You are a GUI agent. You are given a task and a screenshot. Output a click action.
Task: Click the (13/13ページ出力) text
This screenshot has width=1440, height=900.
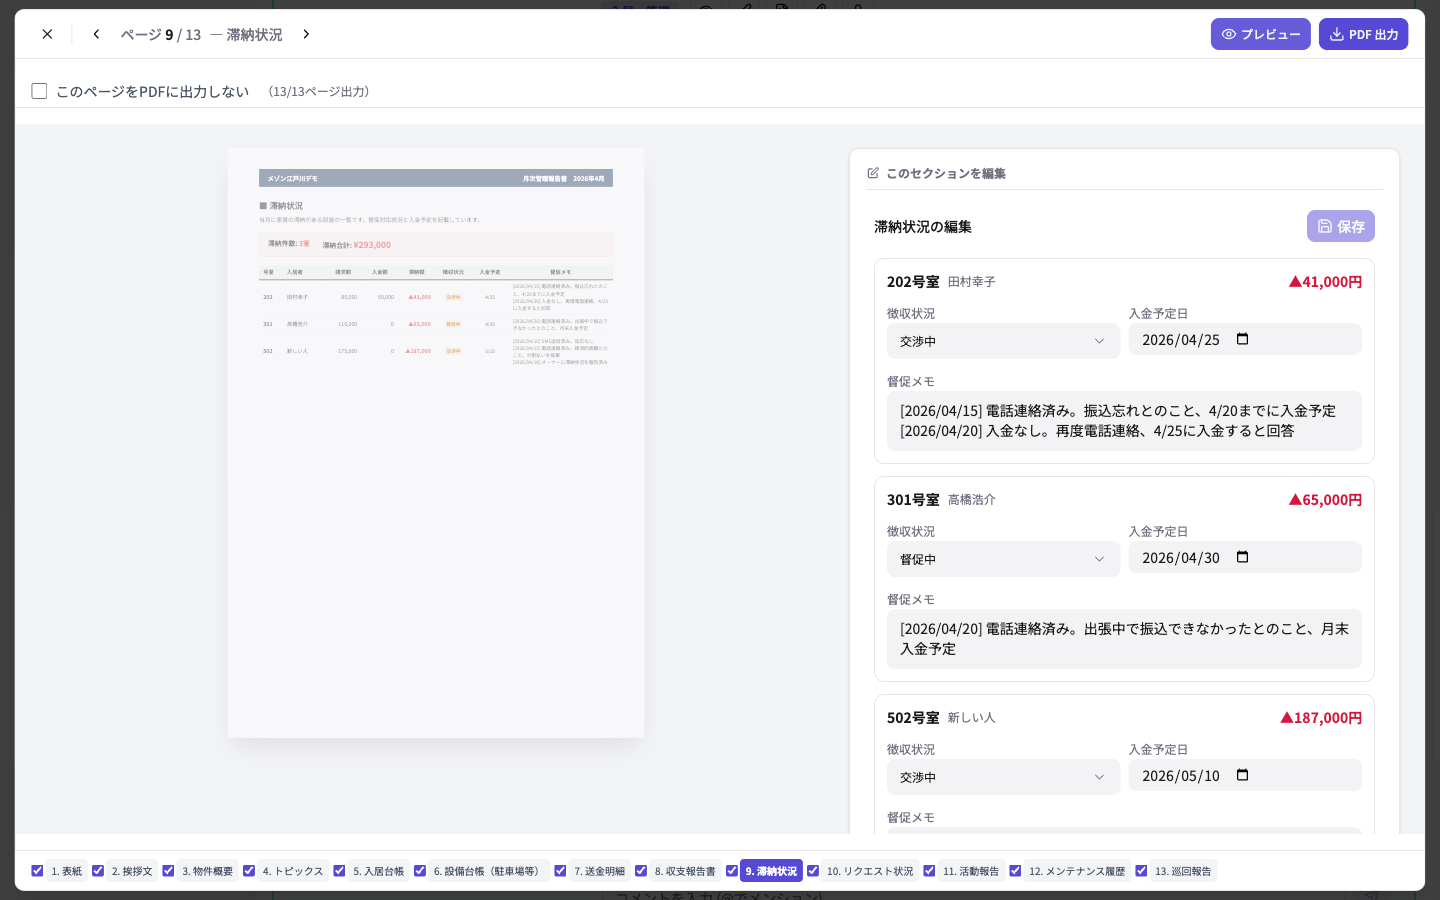[x=319, y=92]
